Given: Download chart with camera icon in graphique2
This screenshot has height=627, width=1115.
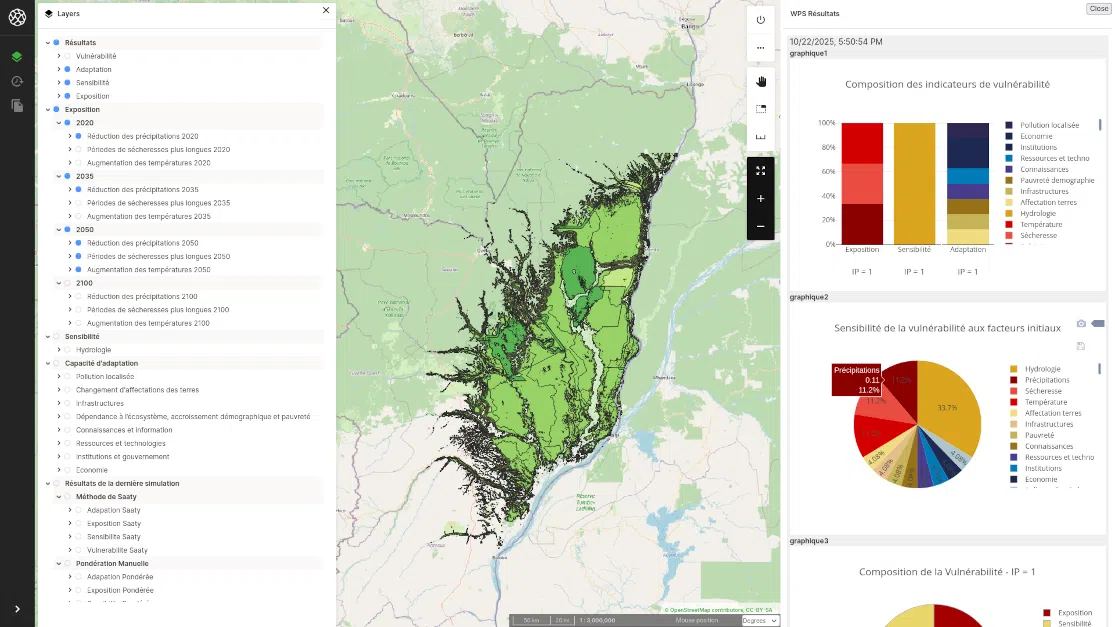Looking at the screenshot, I should coord(1081,324).
